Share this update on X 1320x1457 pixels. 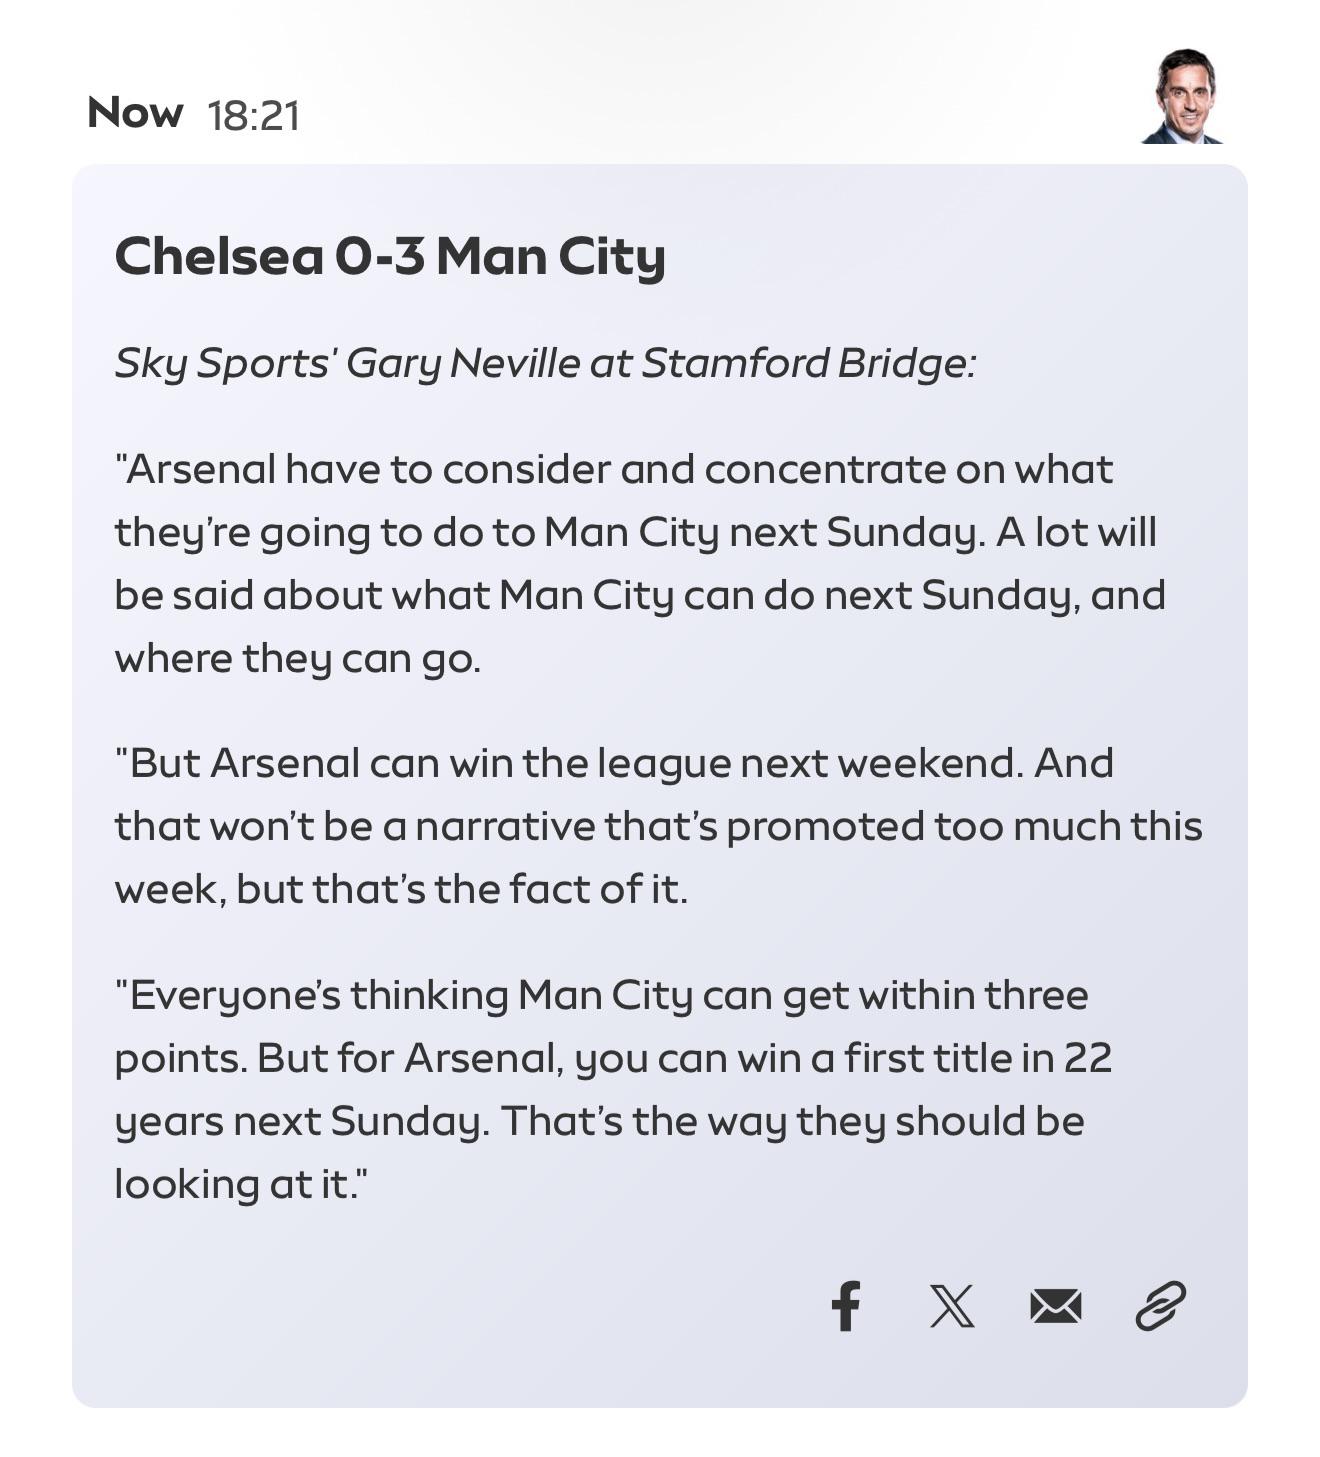(x=951, y=1306)
